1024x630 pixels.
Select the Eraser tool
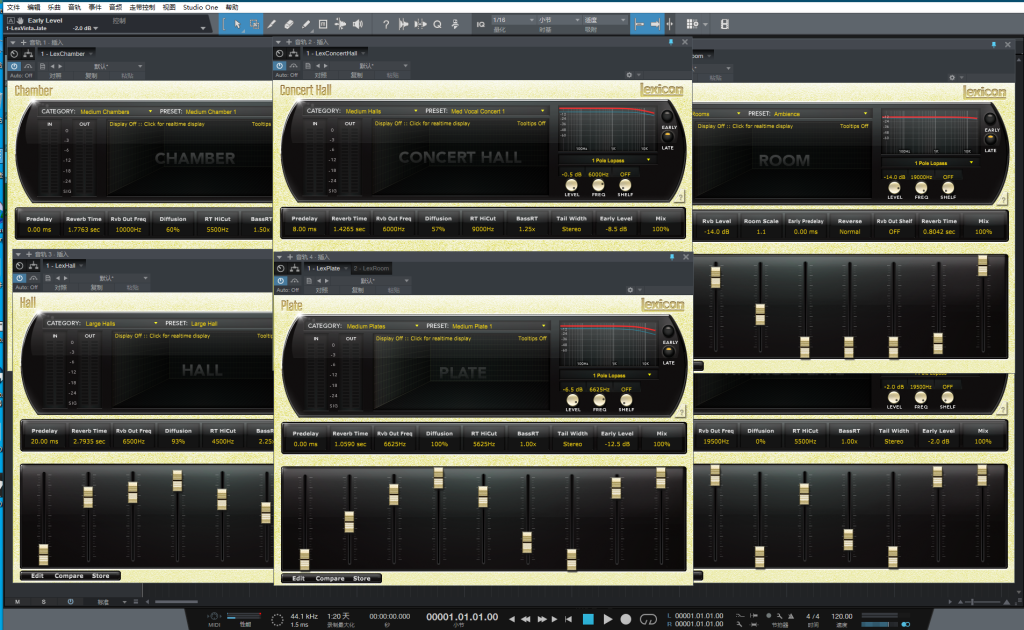(x=289, y=23)
